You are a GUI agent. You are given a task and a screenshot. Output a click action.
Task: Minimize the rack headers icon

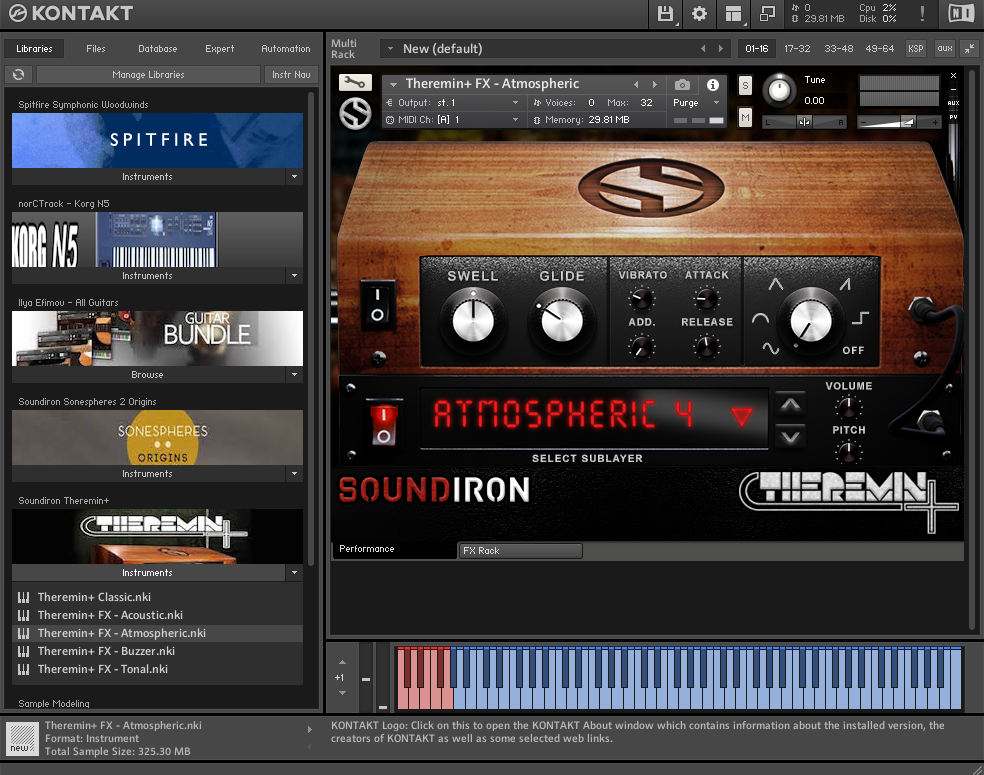(x=970, y=48)
